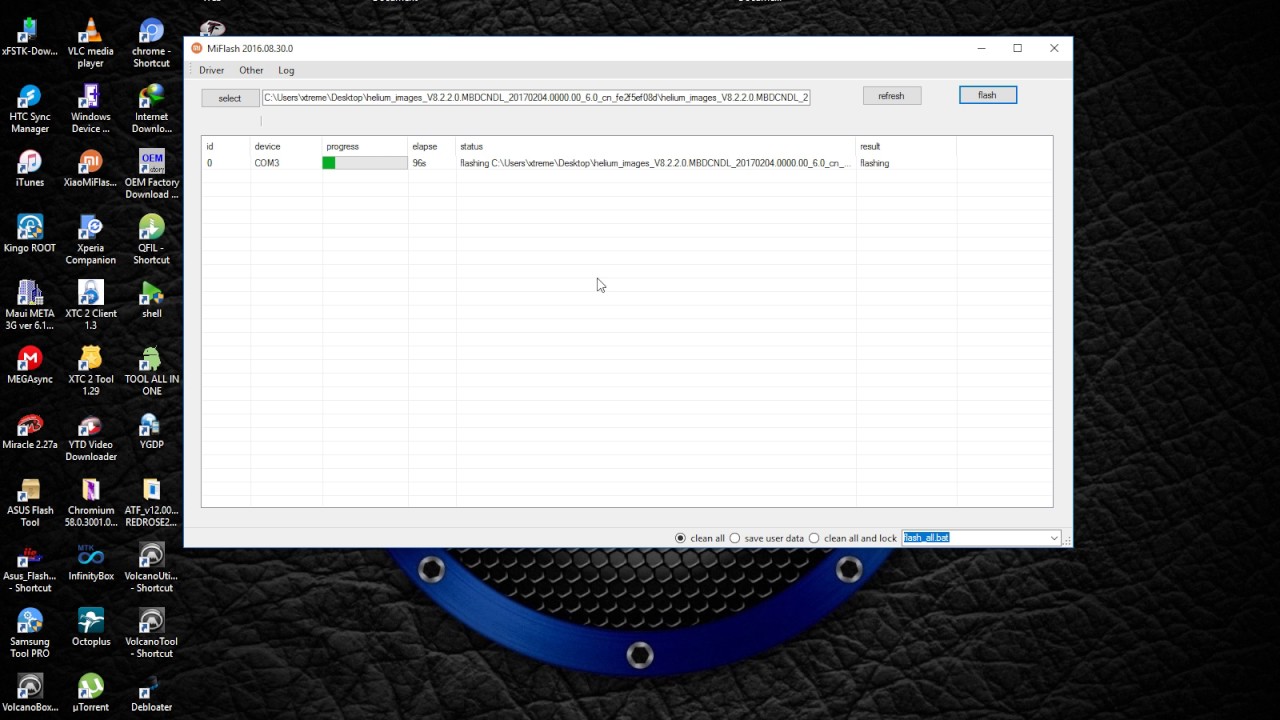Click the result column header

point(906,146)
